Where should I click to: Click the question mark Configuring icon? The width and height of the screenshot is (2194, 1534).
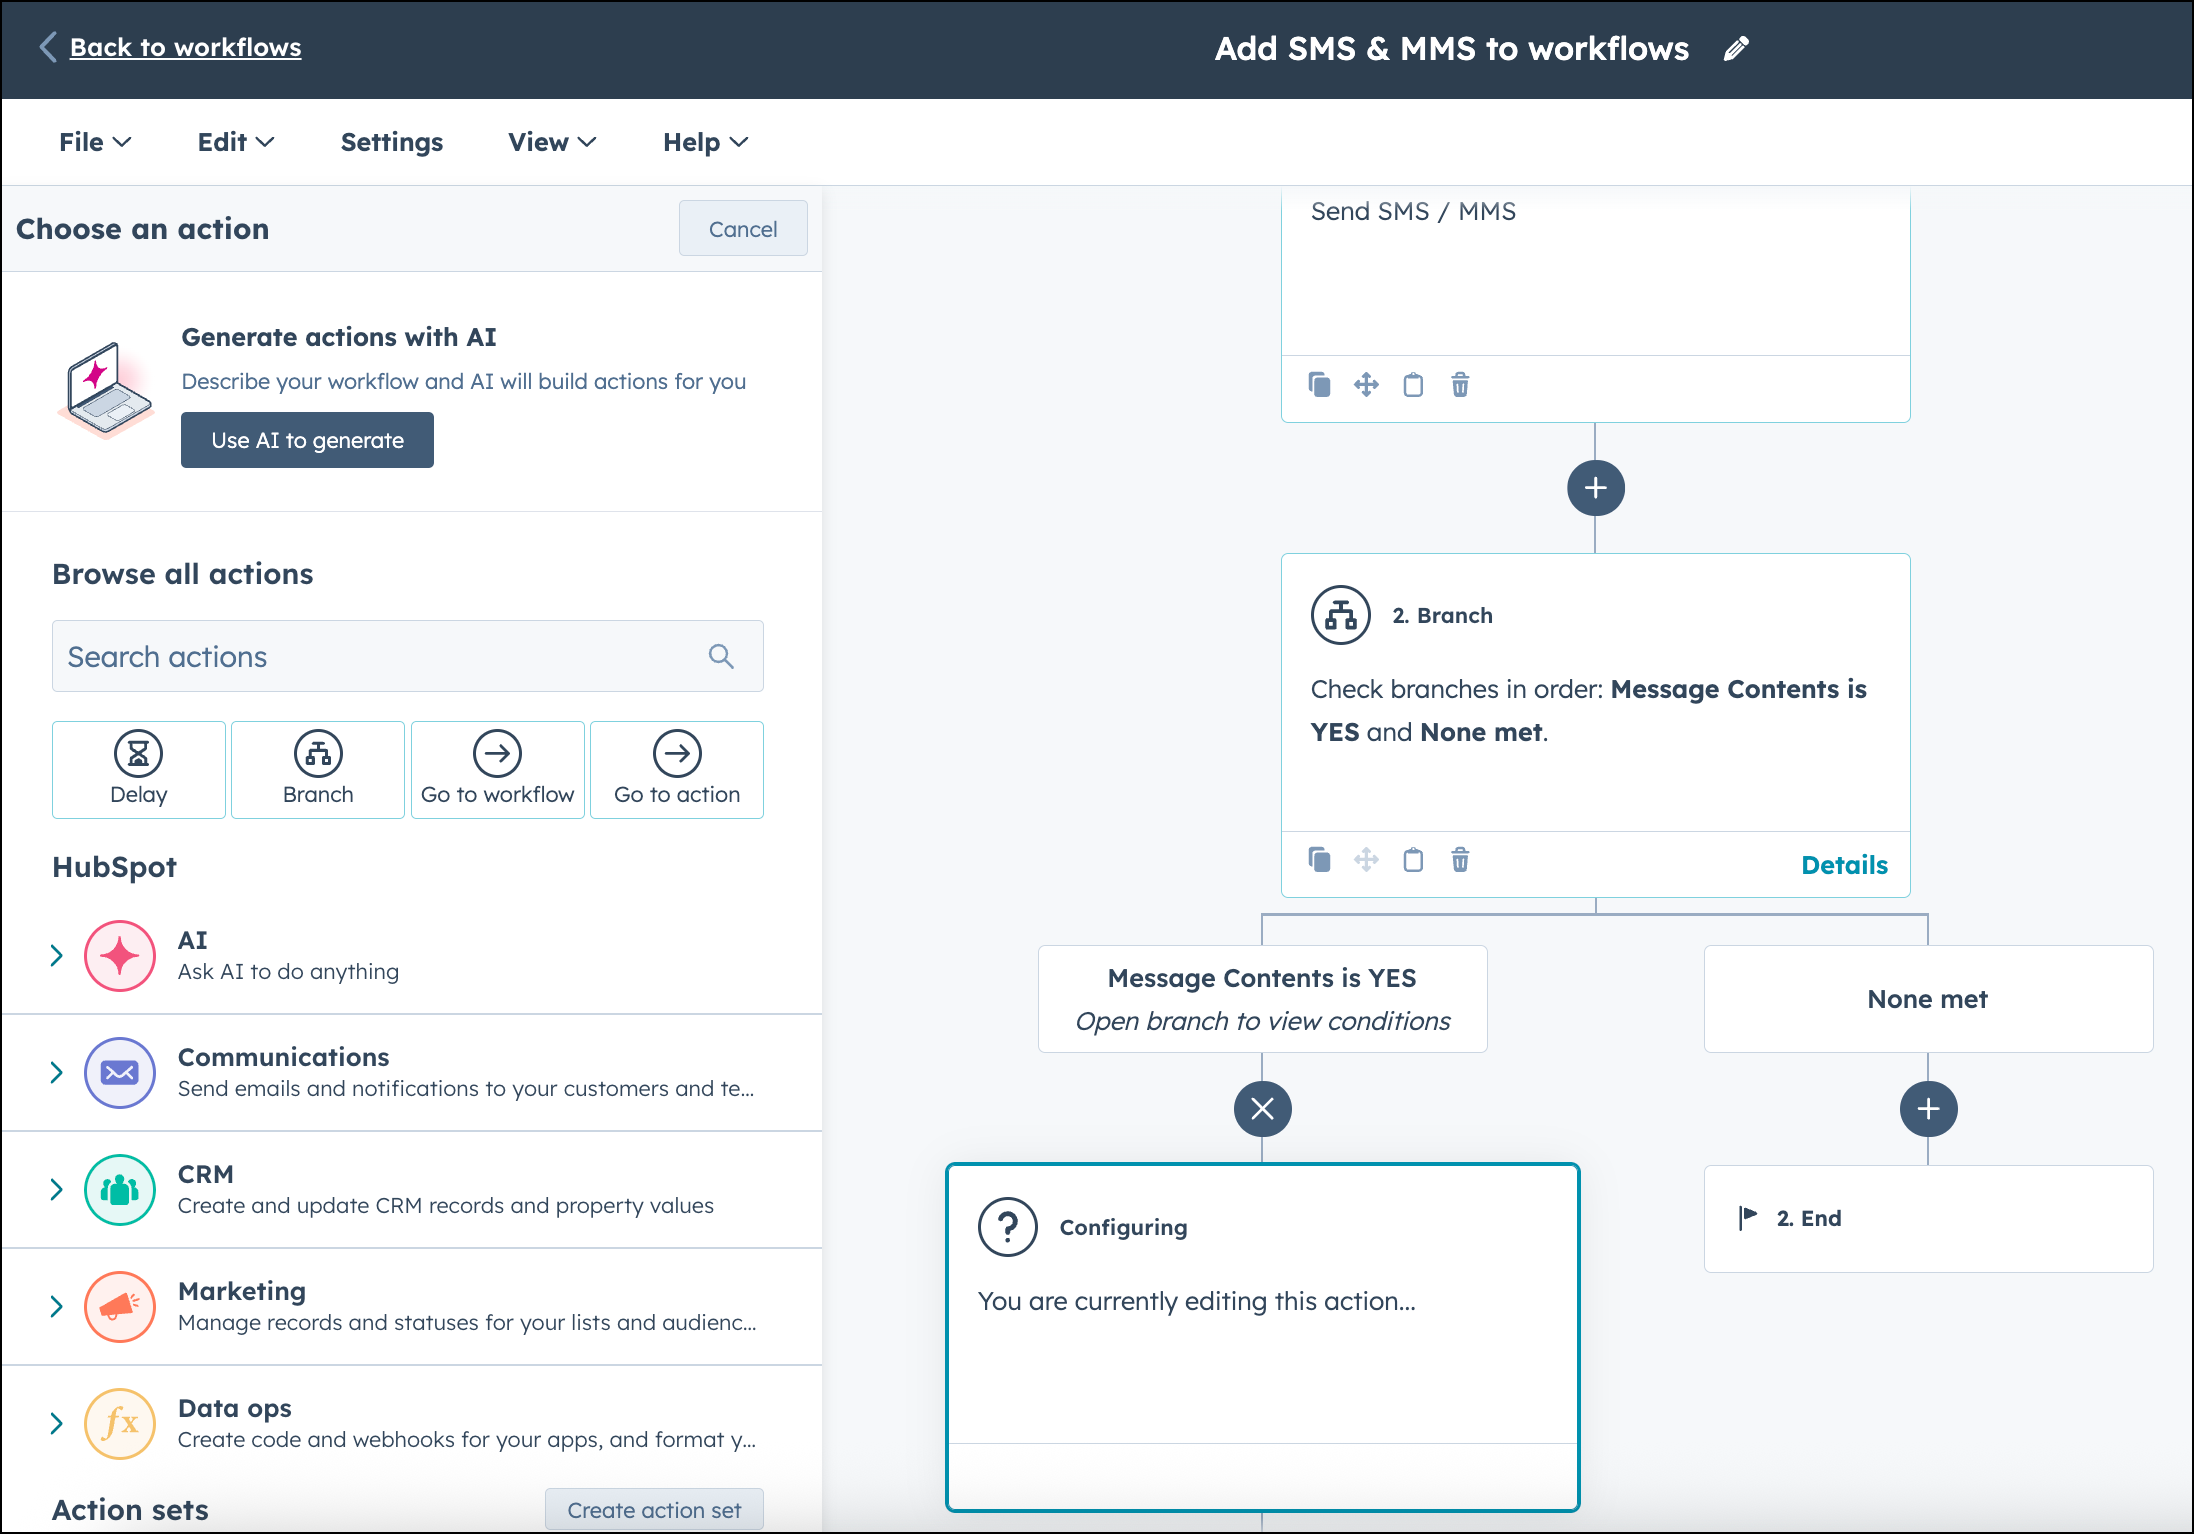click(1008, 1227)
